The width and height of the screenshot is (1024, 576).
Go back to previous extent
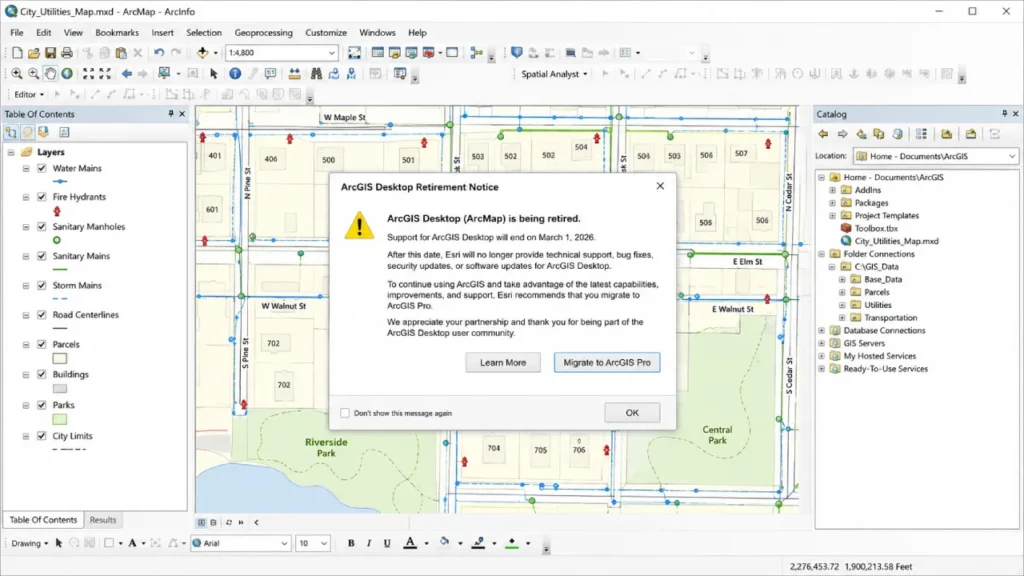point(127,74)
